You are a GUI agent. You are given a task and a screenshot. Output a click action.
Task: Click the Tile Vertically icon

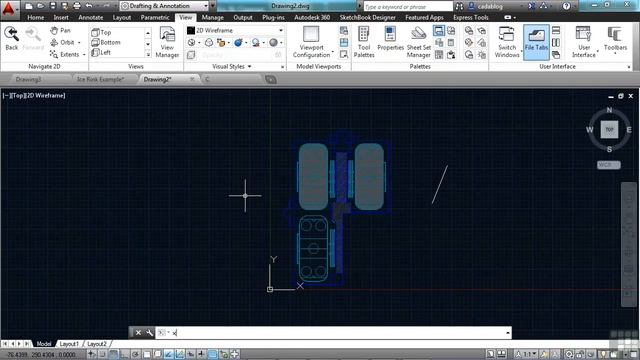[556, 42]
